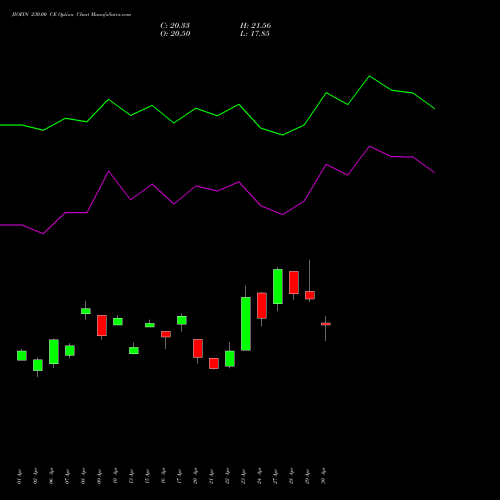Click the red candle on 28 Apr
This screenshot has width=500, height=500.
294,282
